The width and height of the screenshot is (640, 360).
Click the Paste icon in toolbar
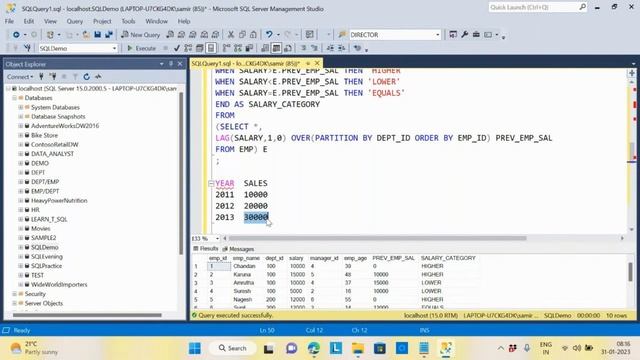[253, 35]
